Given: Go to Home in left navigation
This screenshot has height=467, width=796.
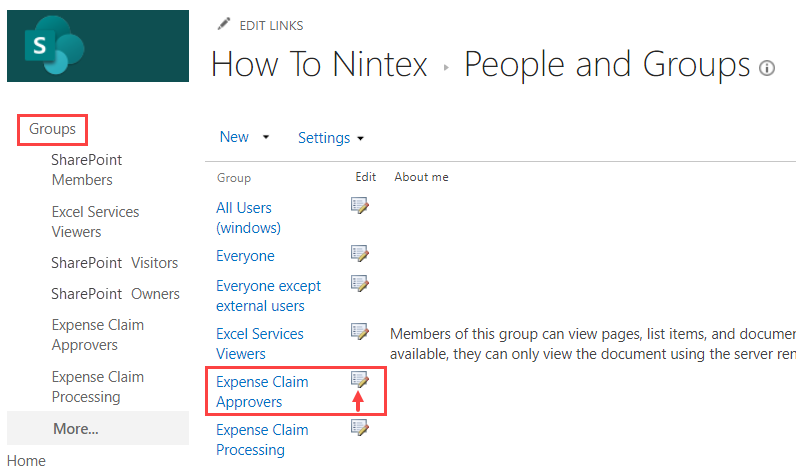Looking at the screenshot, I should [26, 460].
